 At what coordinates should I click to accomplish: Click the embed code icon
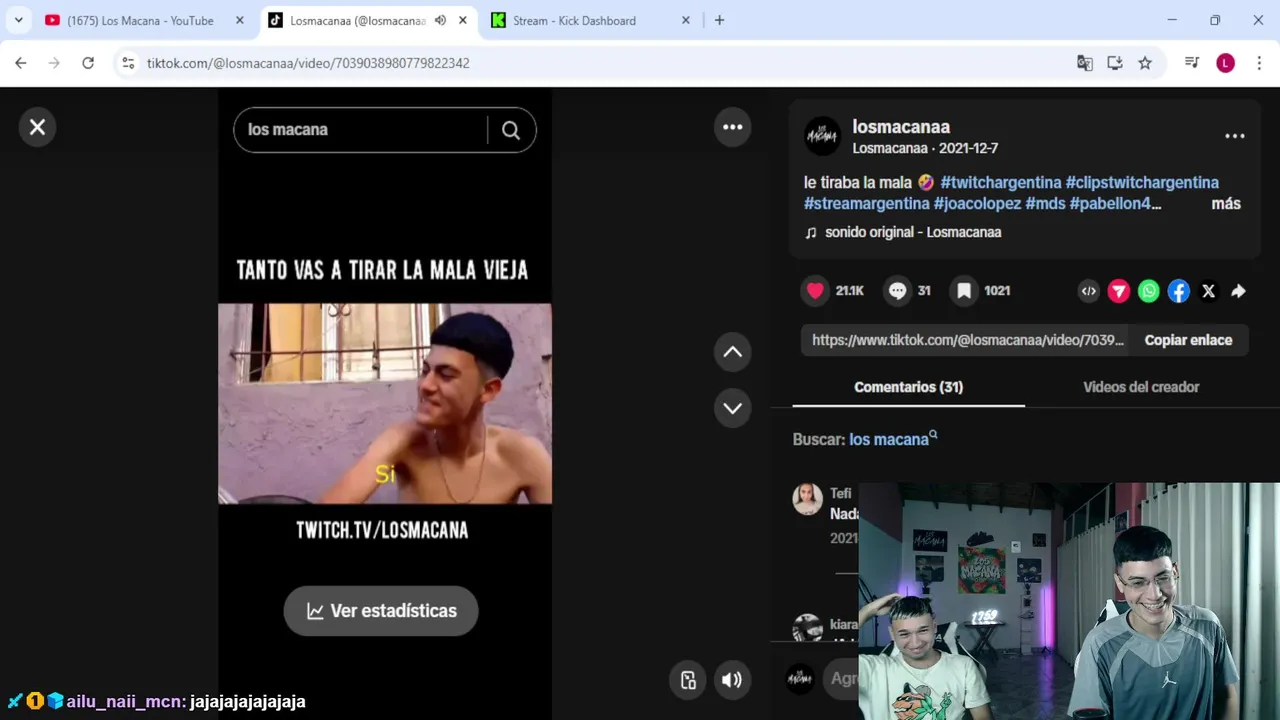click(1089, 291)
